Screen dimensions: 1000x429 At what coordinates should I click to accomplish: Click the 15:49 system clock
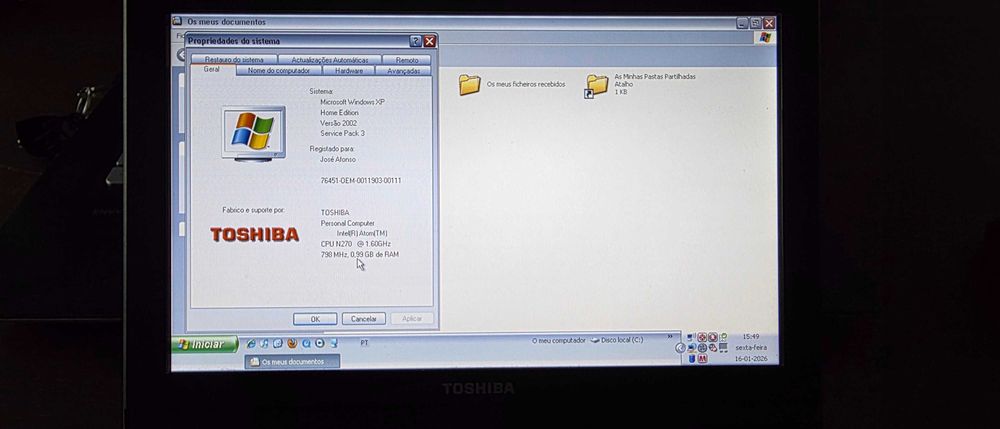[751, 337]
